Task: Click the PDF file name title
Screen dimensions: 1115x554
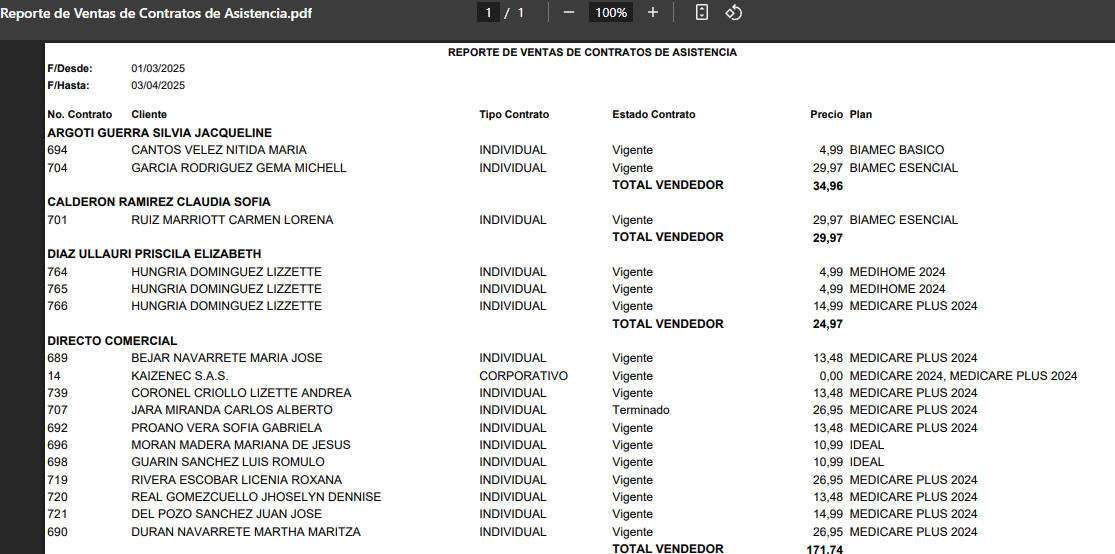Action: 156,13
